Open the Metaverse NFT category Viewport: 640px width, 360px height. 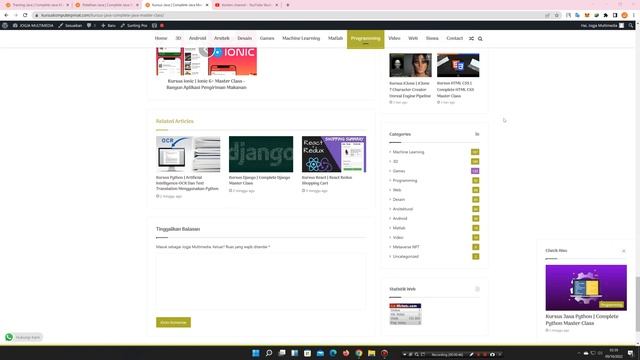click(x=406, y=247)
